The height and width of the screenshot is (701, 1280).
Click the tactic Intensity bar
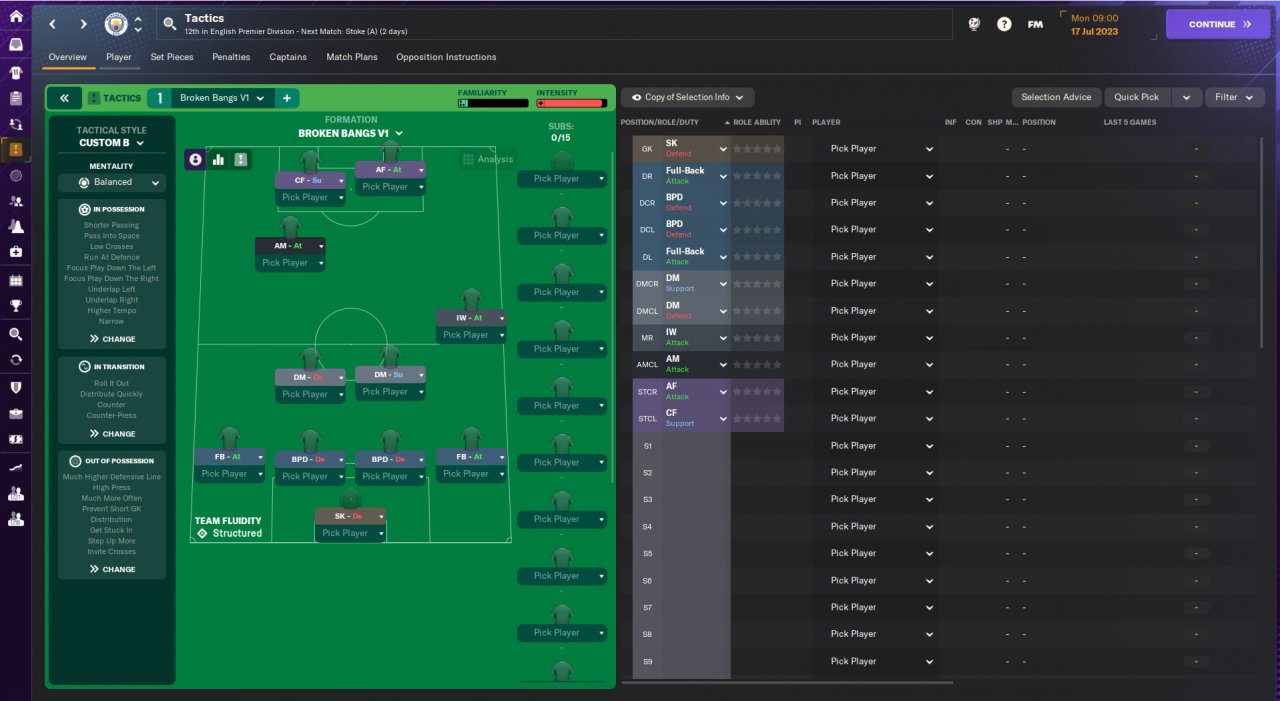tap(571, 103)
